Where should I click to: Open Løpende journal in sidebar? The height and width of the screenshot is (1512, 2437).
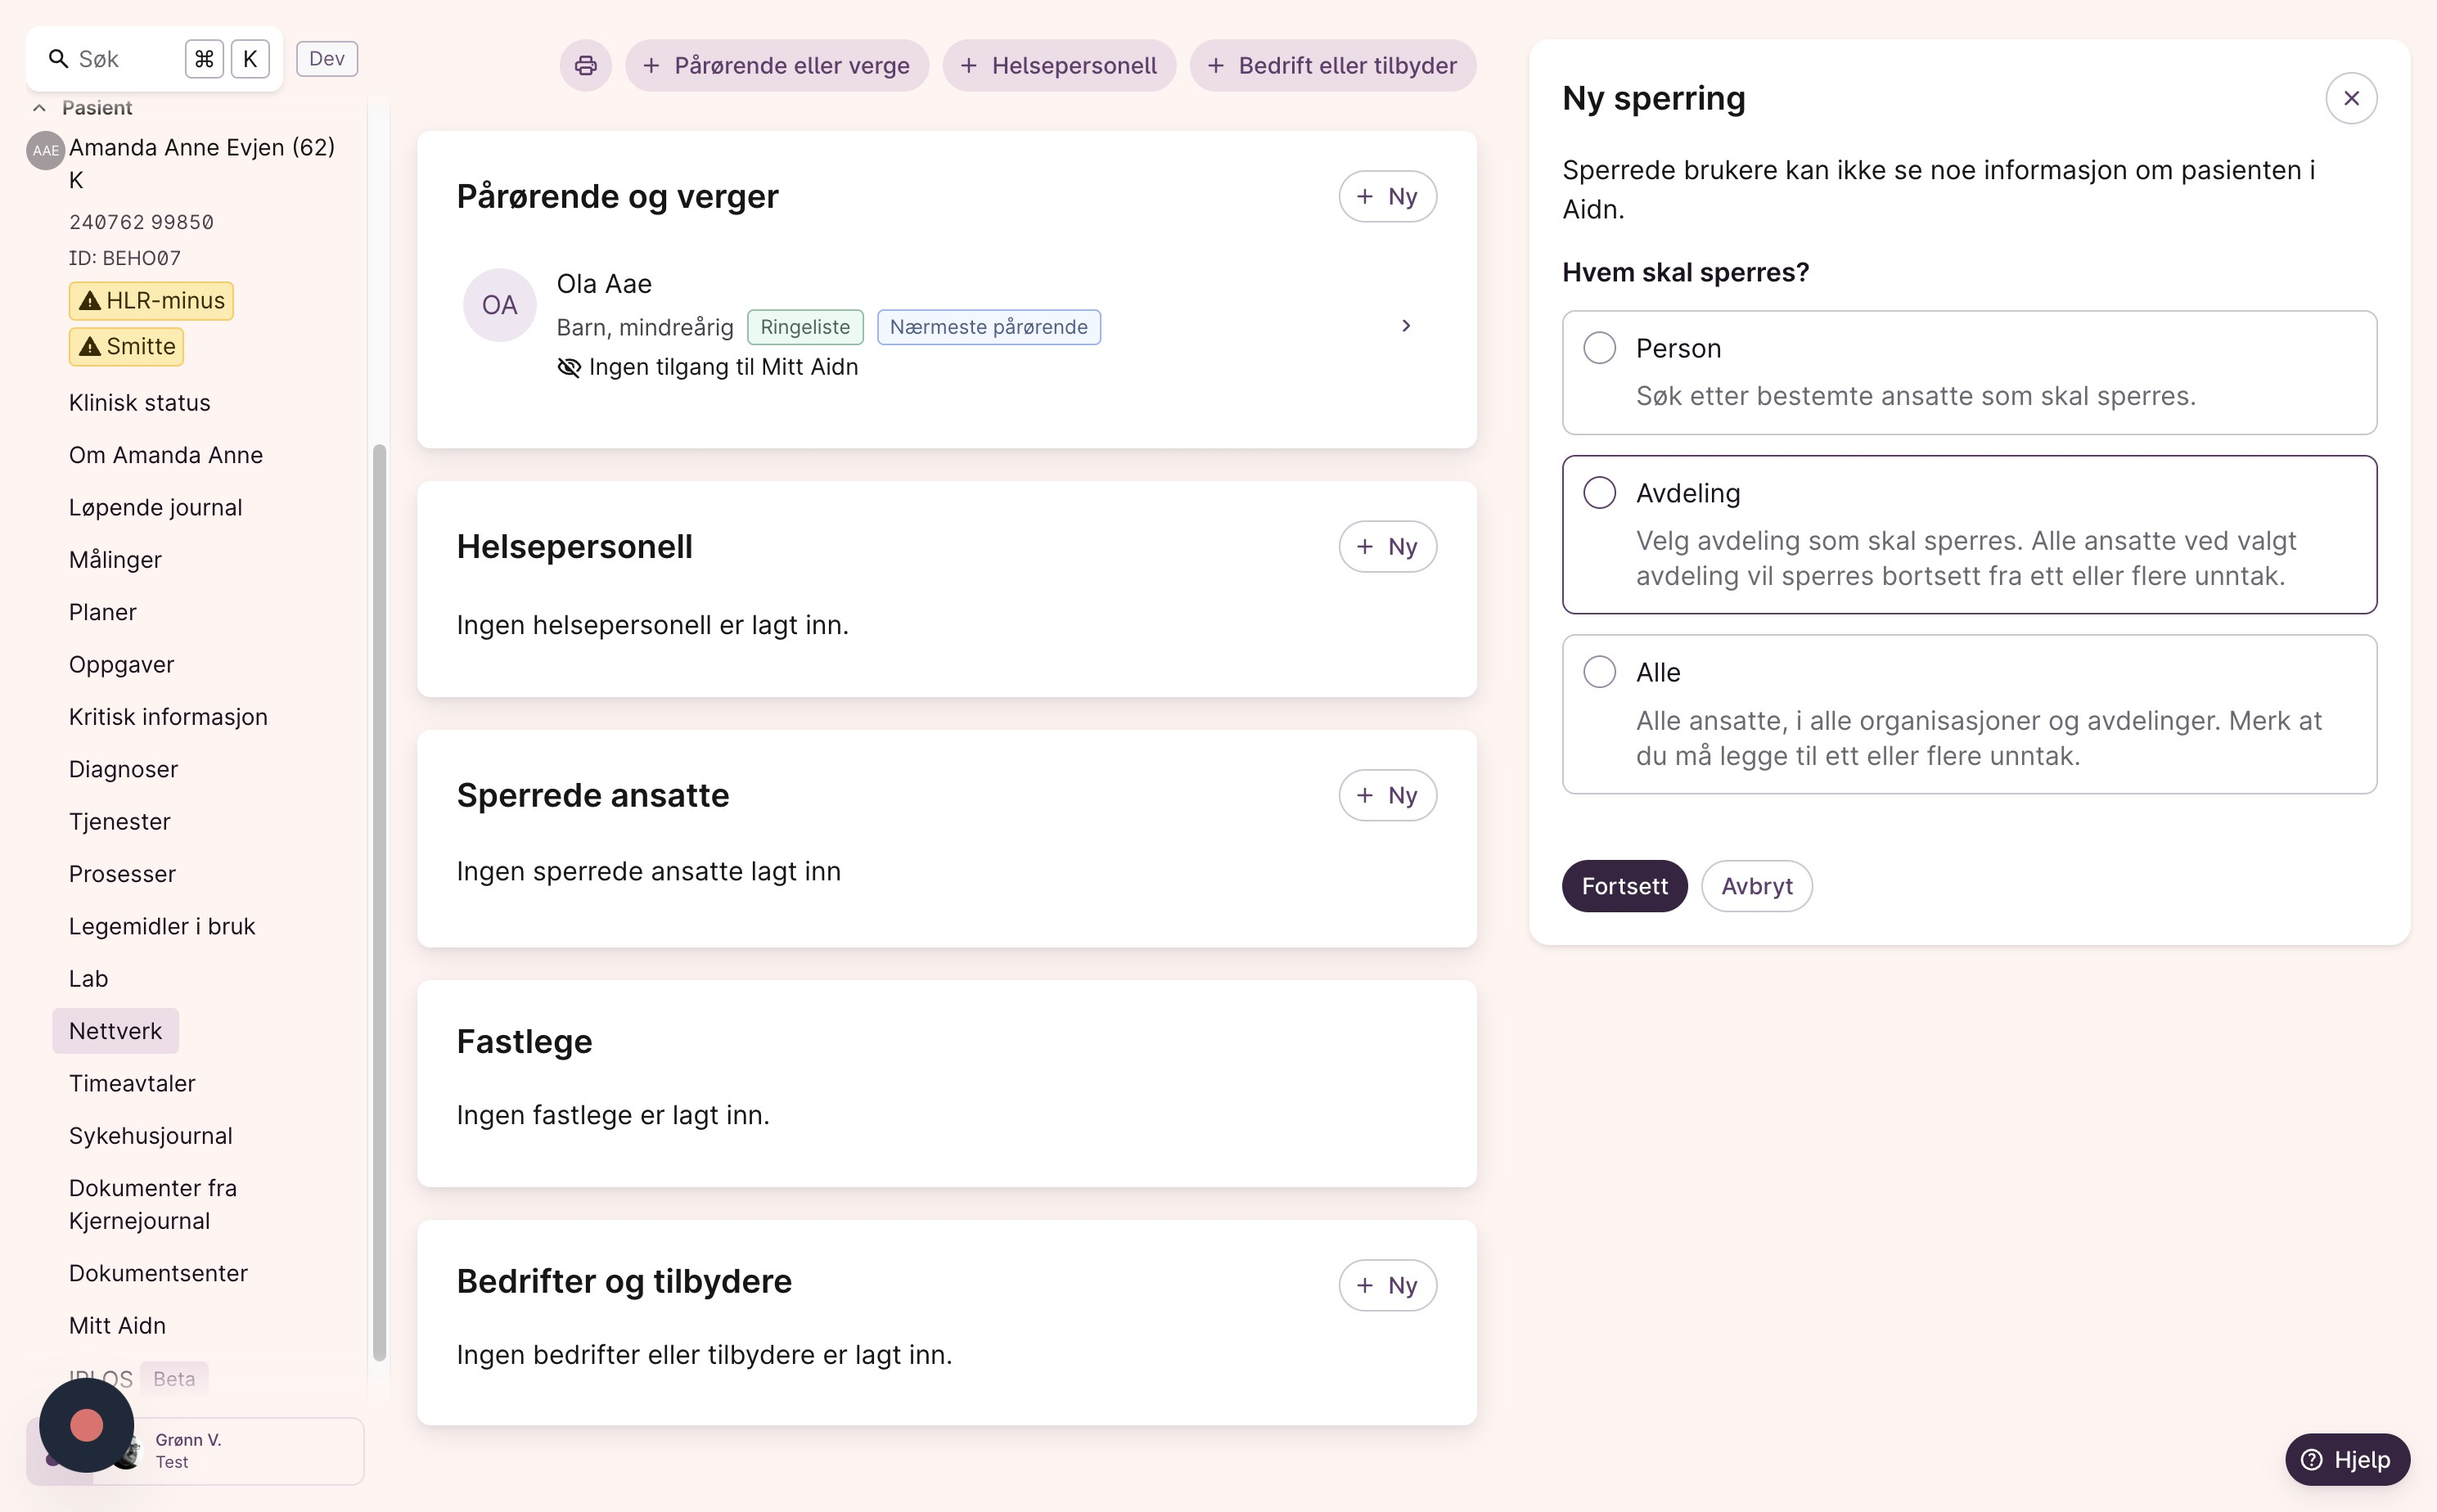point(155,508)
